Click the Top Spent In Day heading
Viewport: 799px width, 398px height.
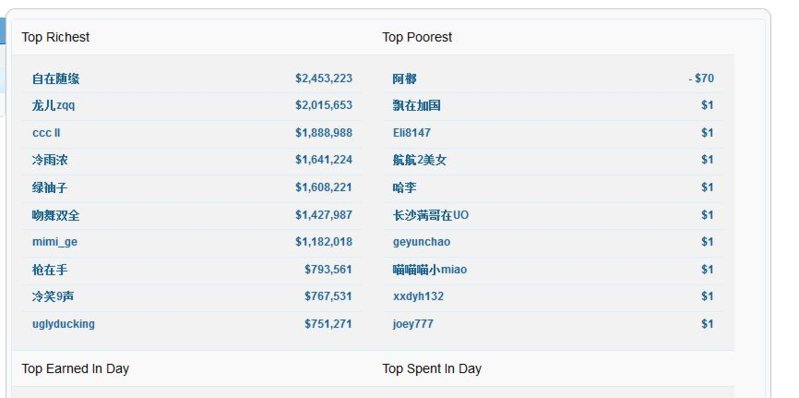click(432, 368)
